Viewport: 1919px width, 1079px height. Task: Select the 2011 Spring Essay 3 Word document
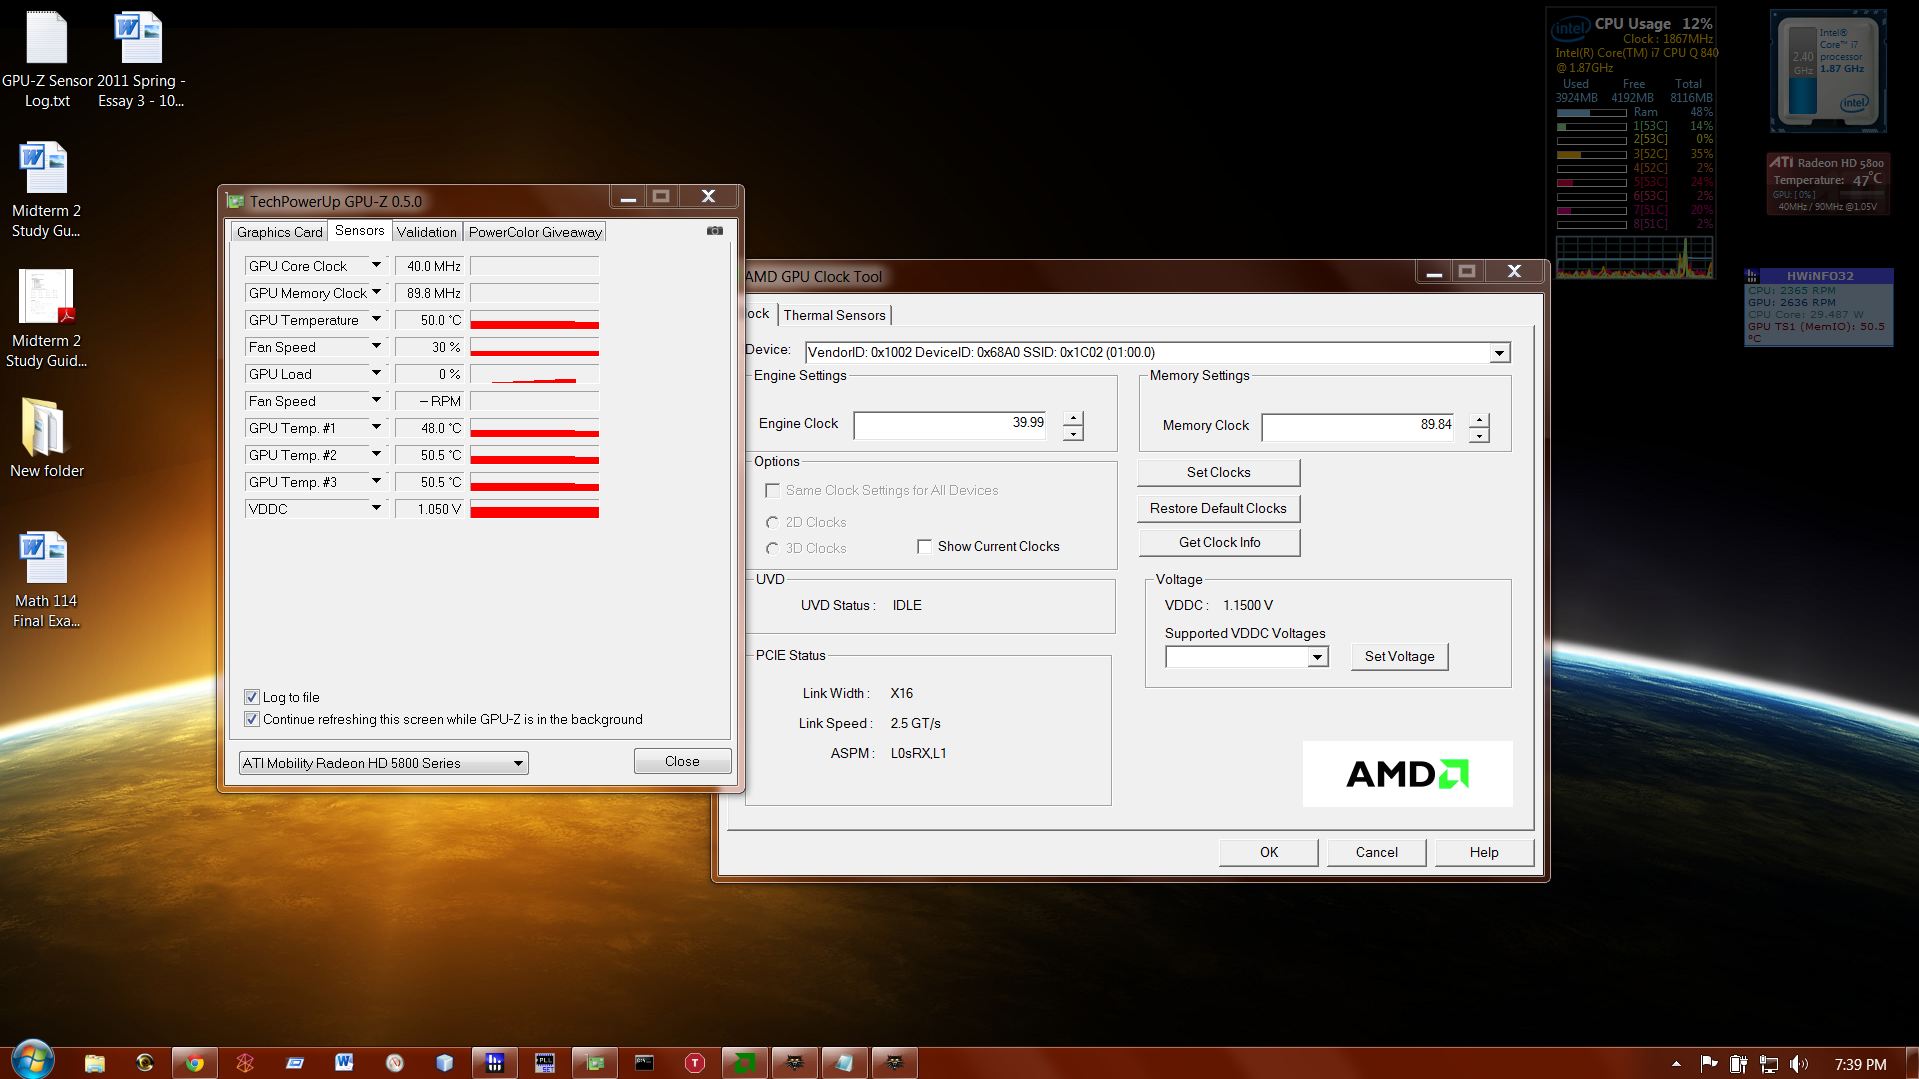click(141, 60)
